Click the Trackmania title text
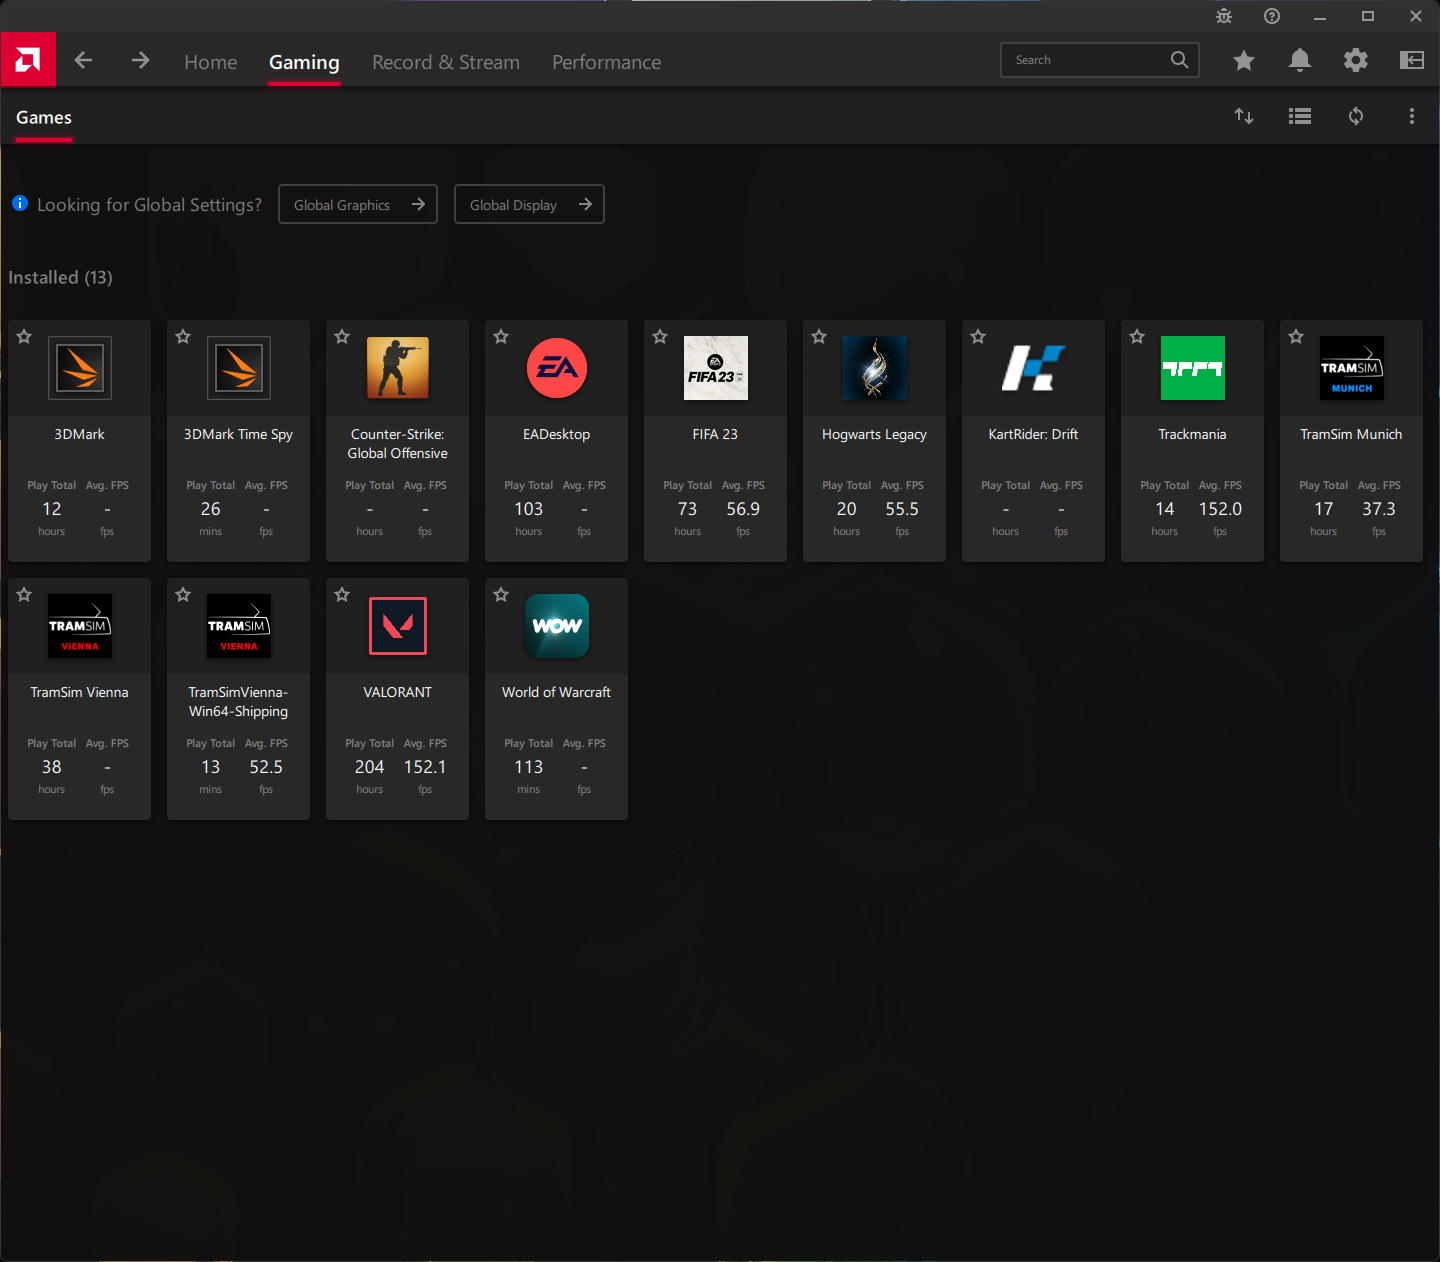Screen dimensions: 1440x1262 (x=1192, y=434)
